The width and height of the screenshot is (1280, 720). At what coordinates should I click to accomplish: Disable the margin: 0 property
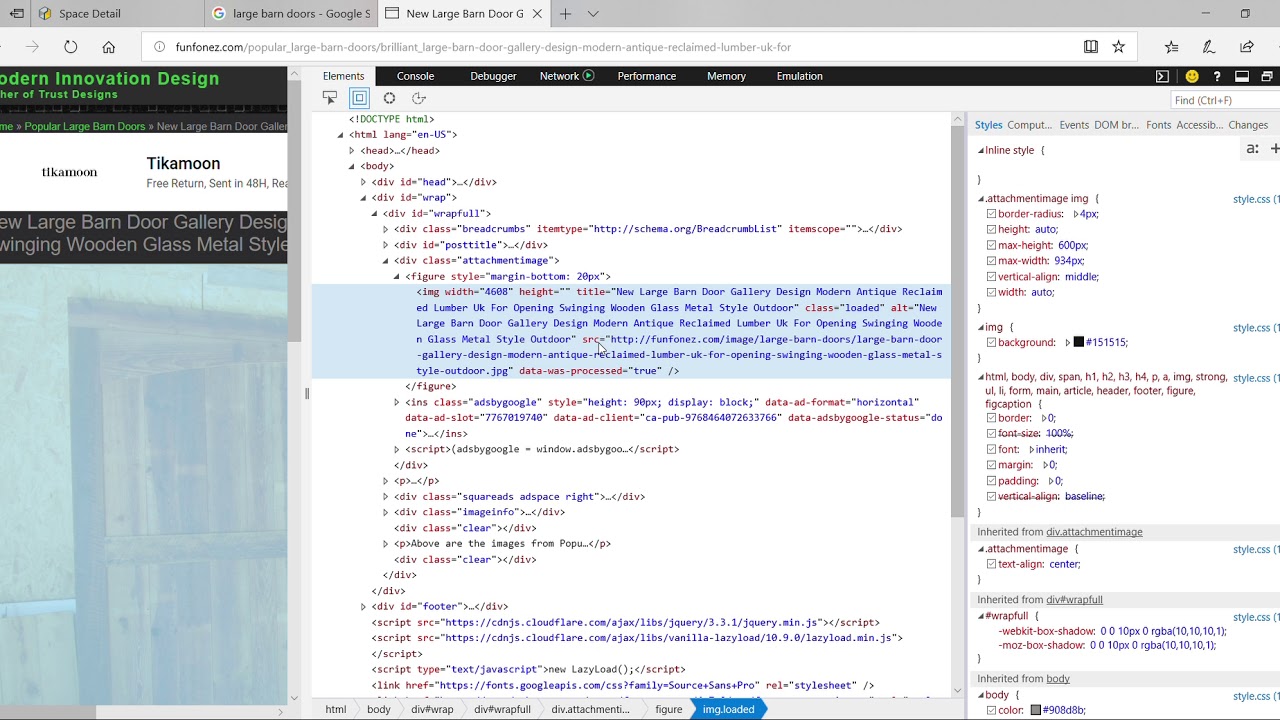point(991,465)
